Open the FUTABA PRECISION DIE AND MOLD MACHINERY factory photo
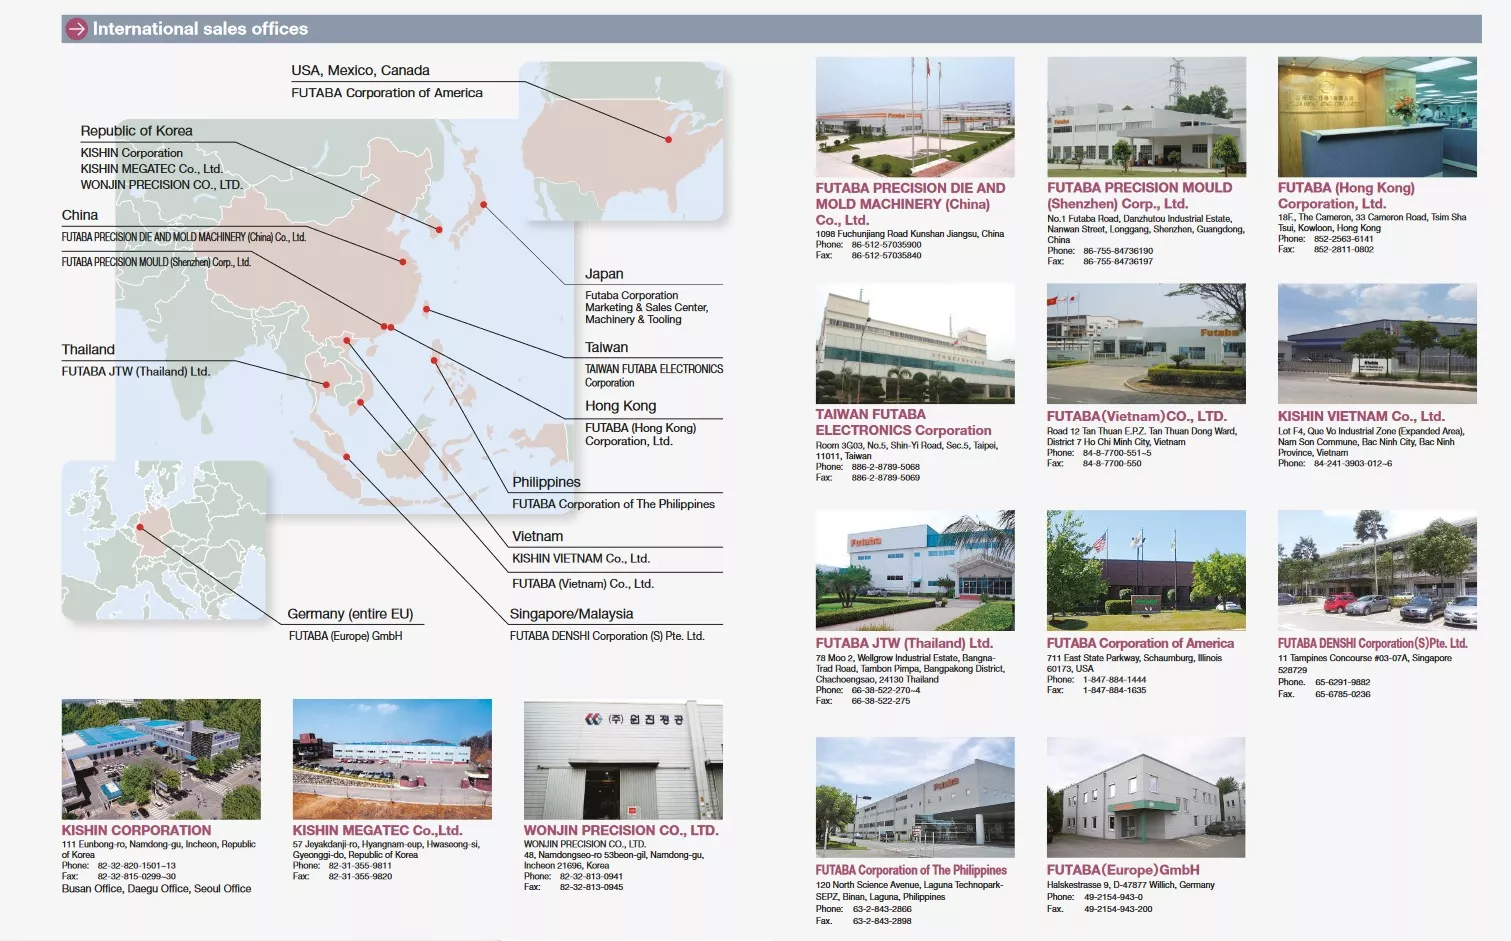Screen dimensions: 1511x941 coord(915,117)
